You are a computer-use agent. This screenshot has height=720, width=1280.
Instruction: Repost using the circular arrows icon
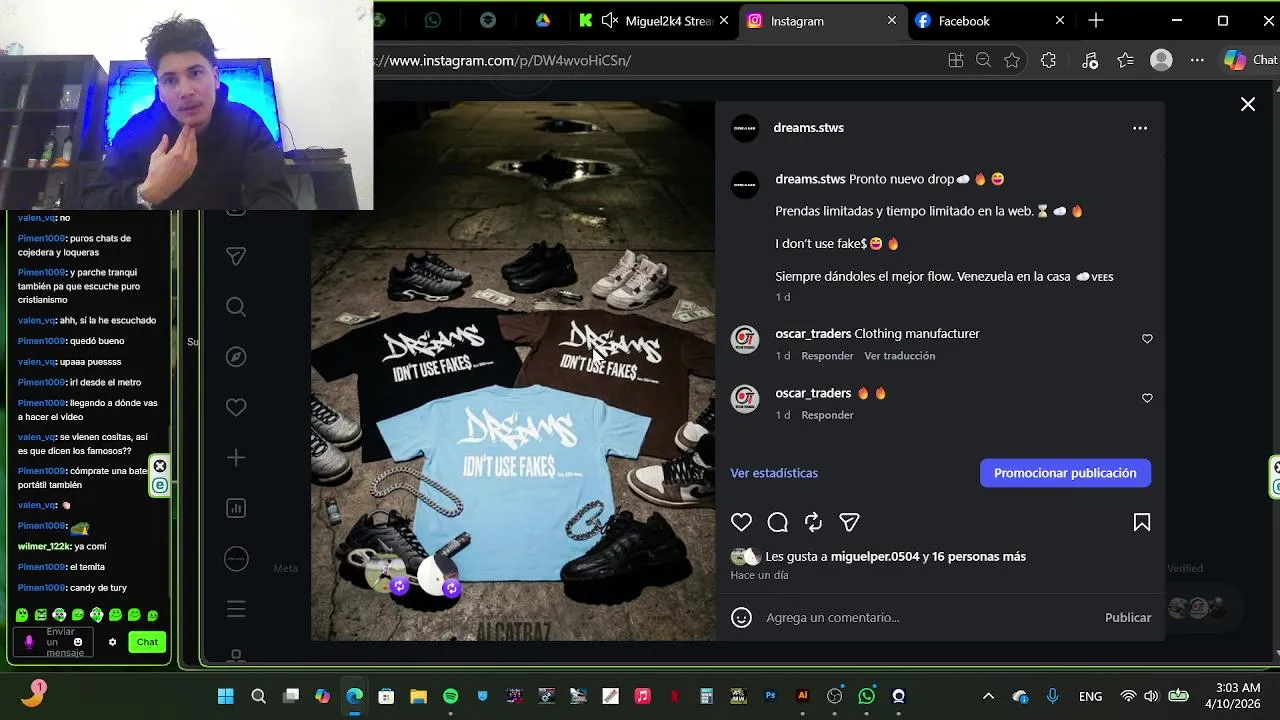[x=813, y=522]
